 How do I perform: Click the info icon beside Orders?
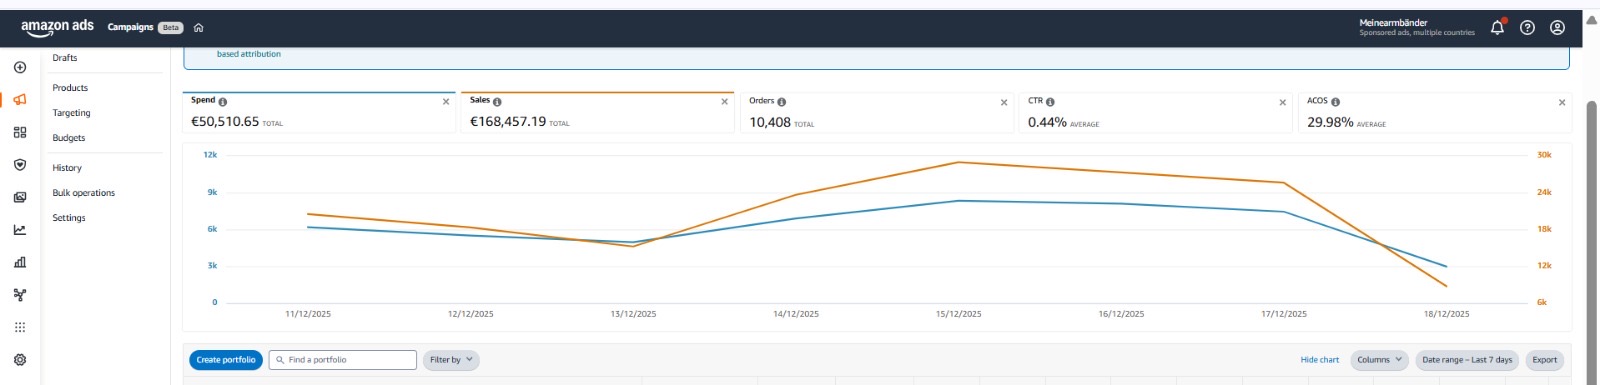coord(782,102)
